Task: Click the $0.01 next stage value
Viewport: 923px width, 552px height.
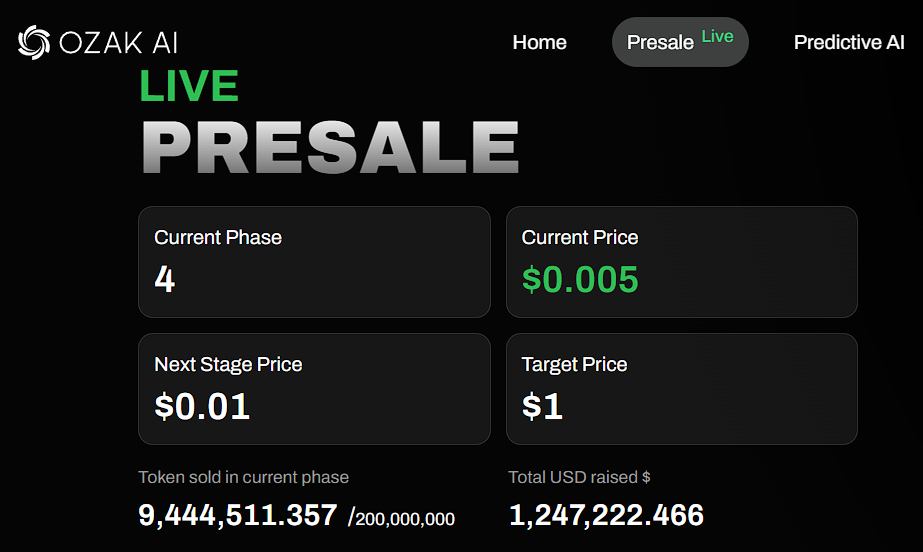Action: [202, 406]
